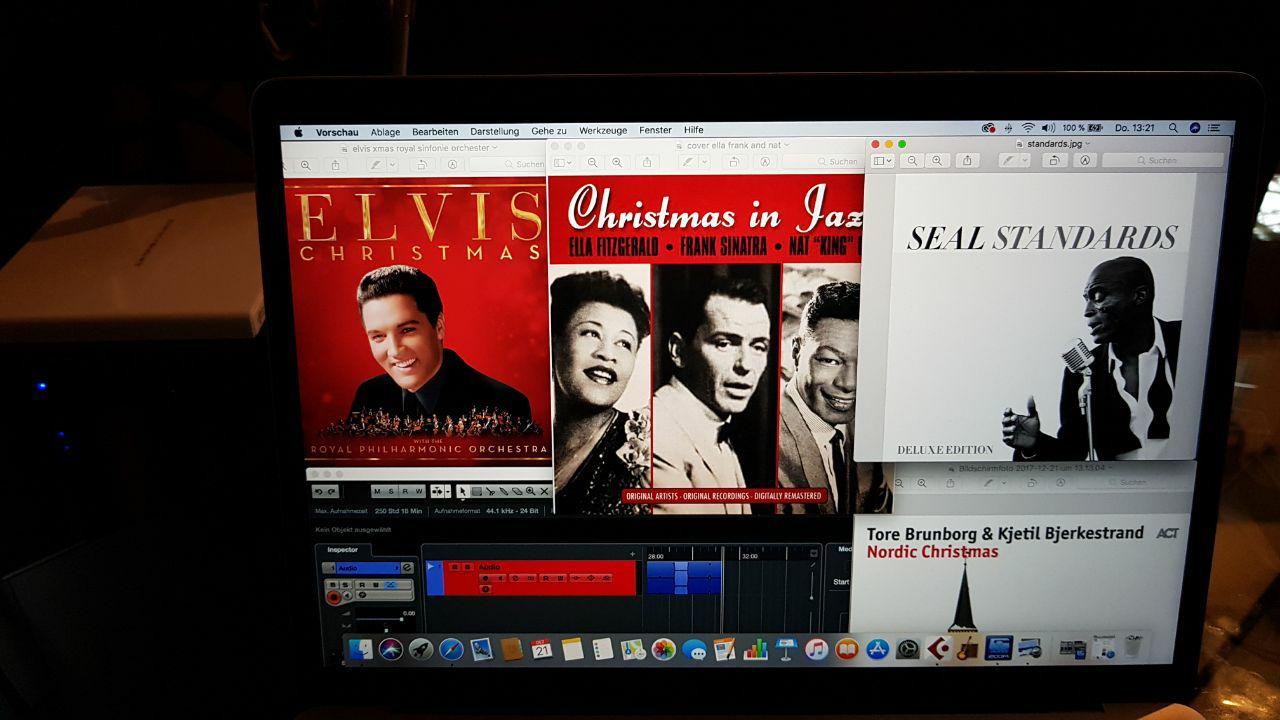Open the App Store in the Dock
1280x720 pixels.
pos(878,649)
